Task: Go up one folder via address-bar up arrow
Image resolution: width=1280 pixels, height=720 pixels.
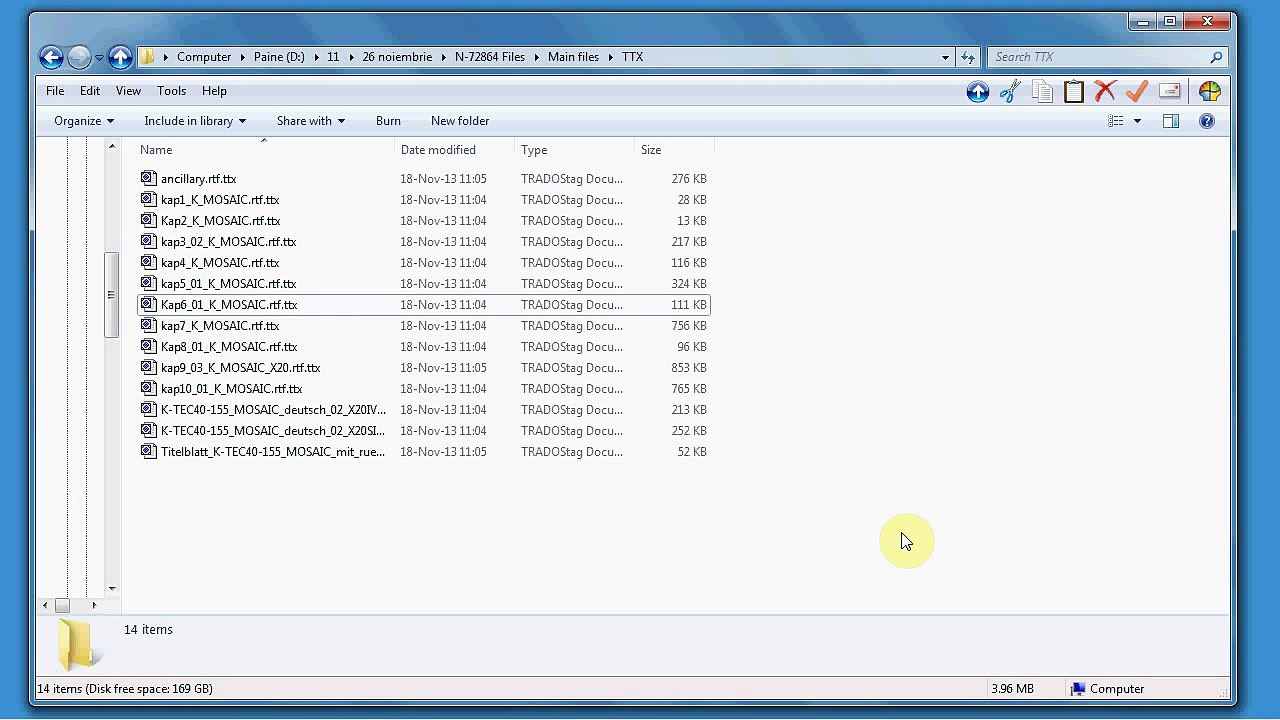Action: coord(120,57)
